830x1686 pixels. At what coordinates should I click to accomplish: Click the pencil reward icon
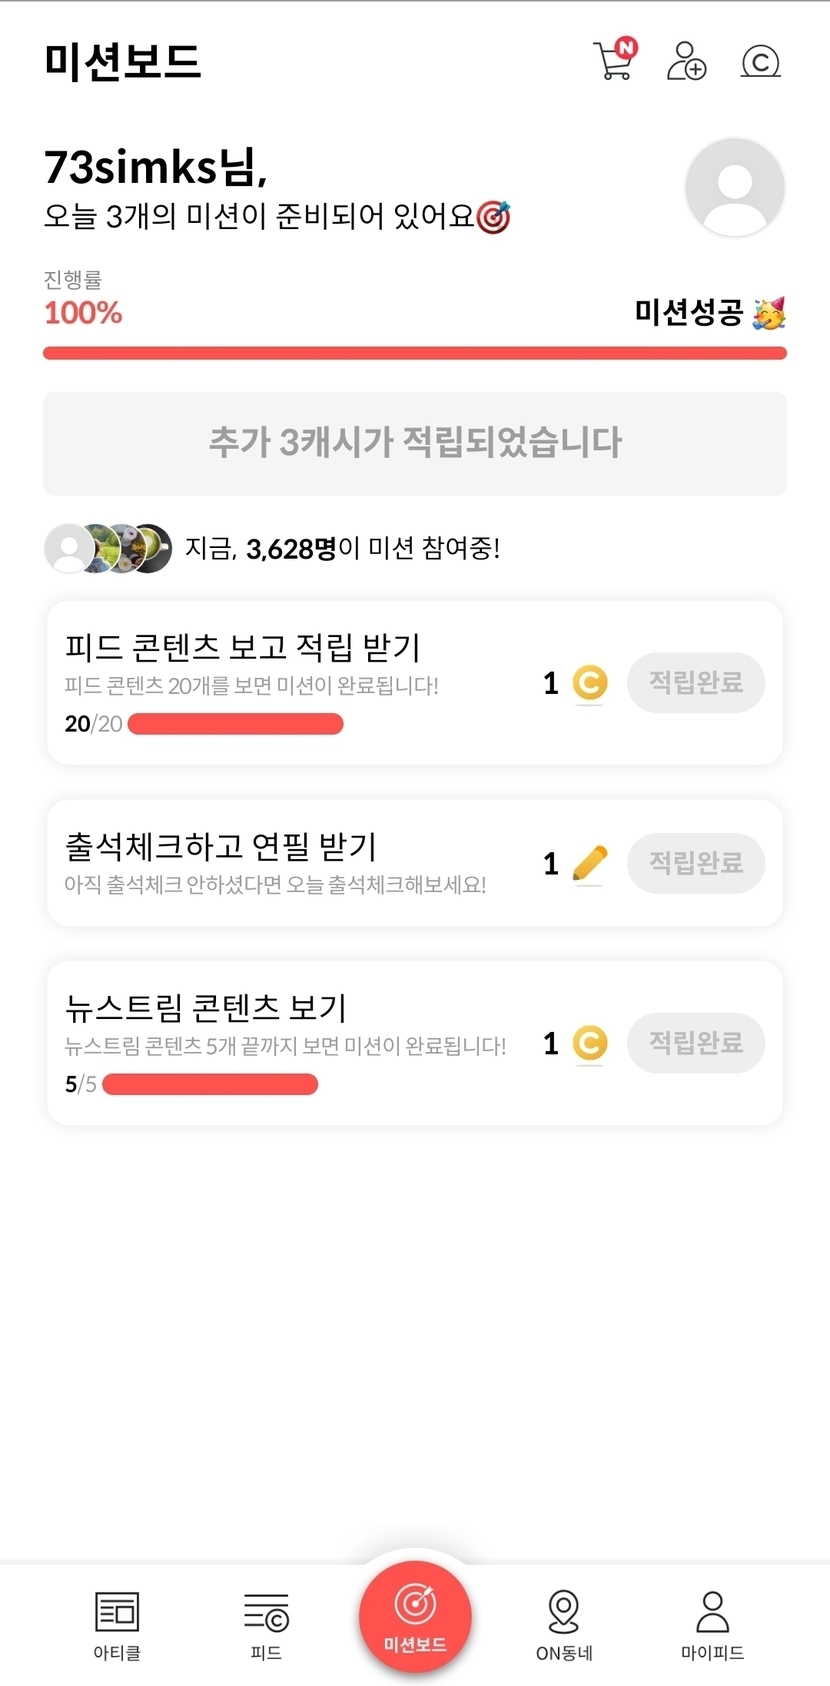click(590, 863)
